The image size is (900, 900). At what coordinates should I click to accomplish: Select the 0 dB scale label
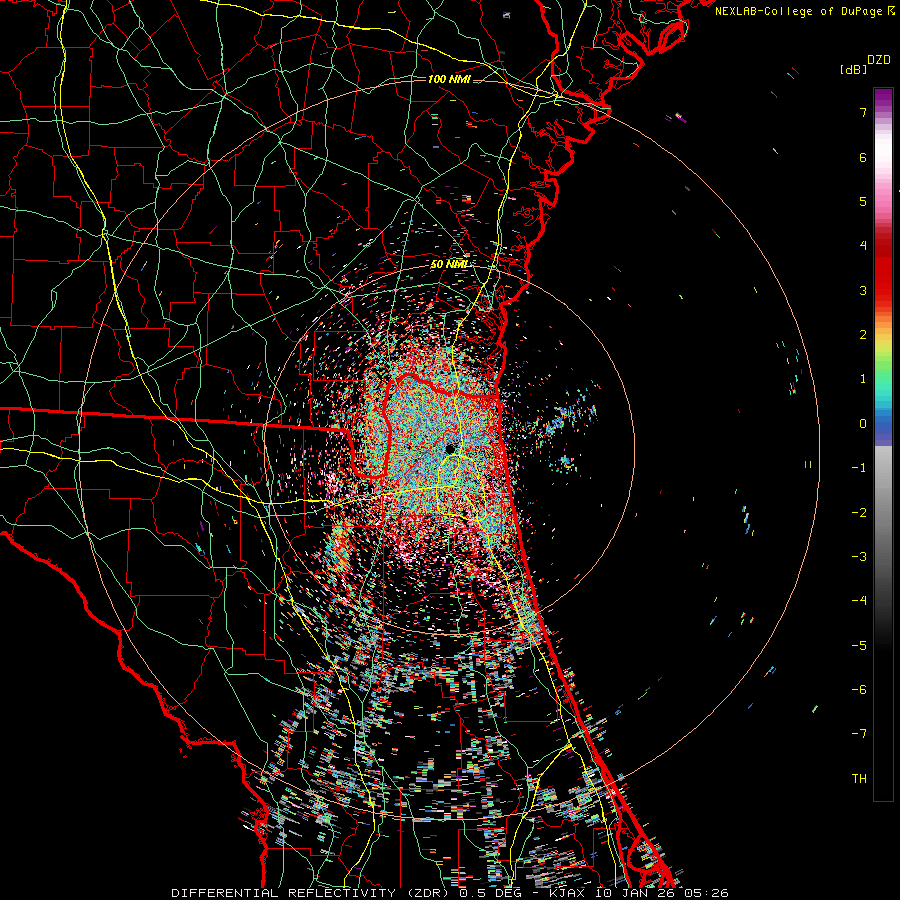[x=863, y=424]
